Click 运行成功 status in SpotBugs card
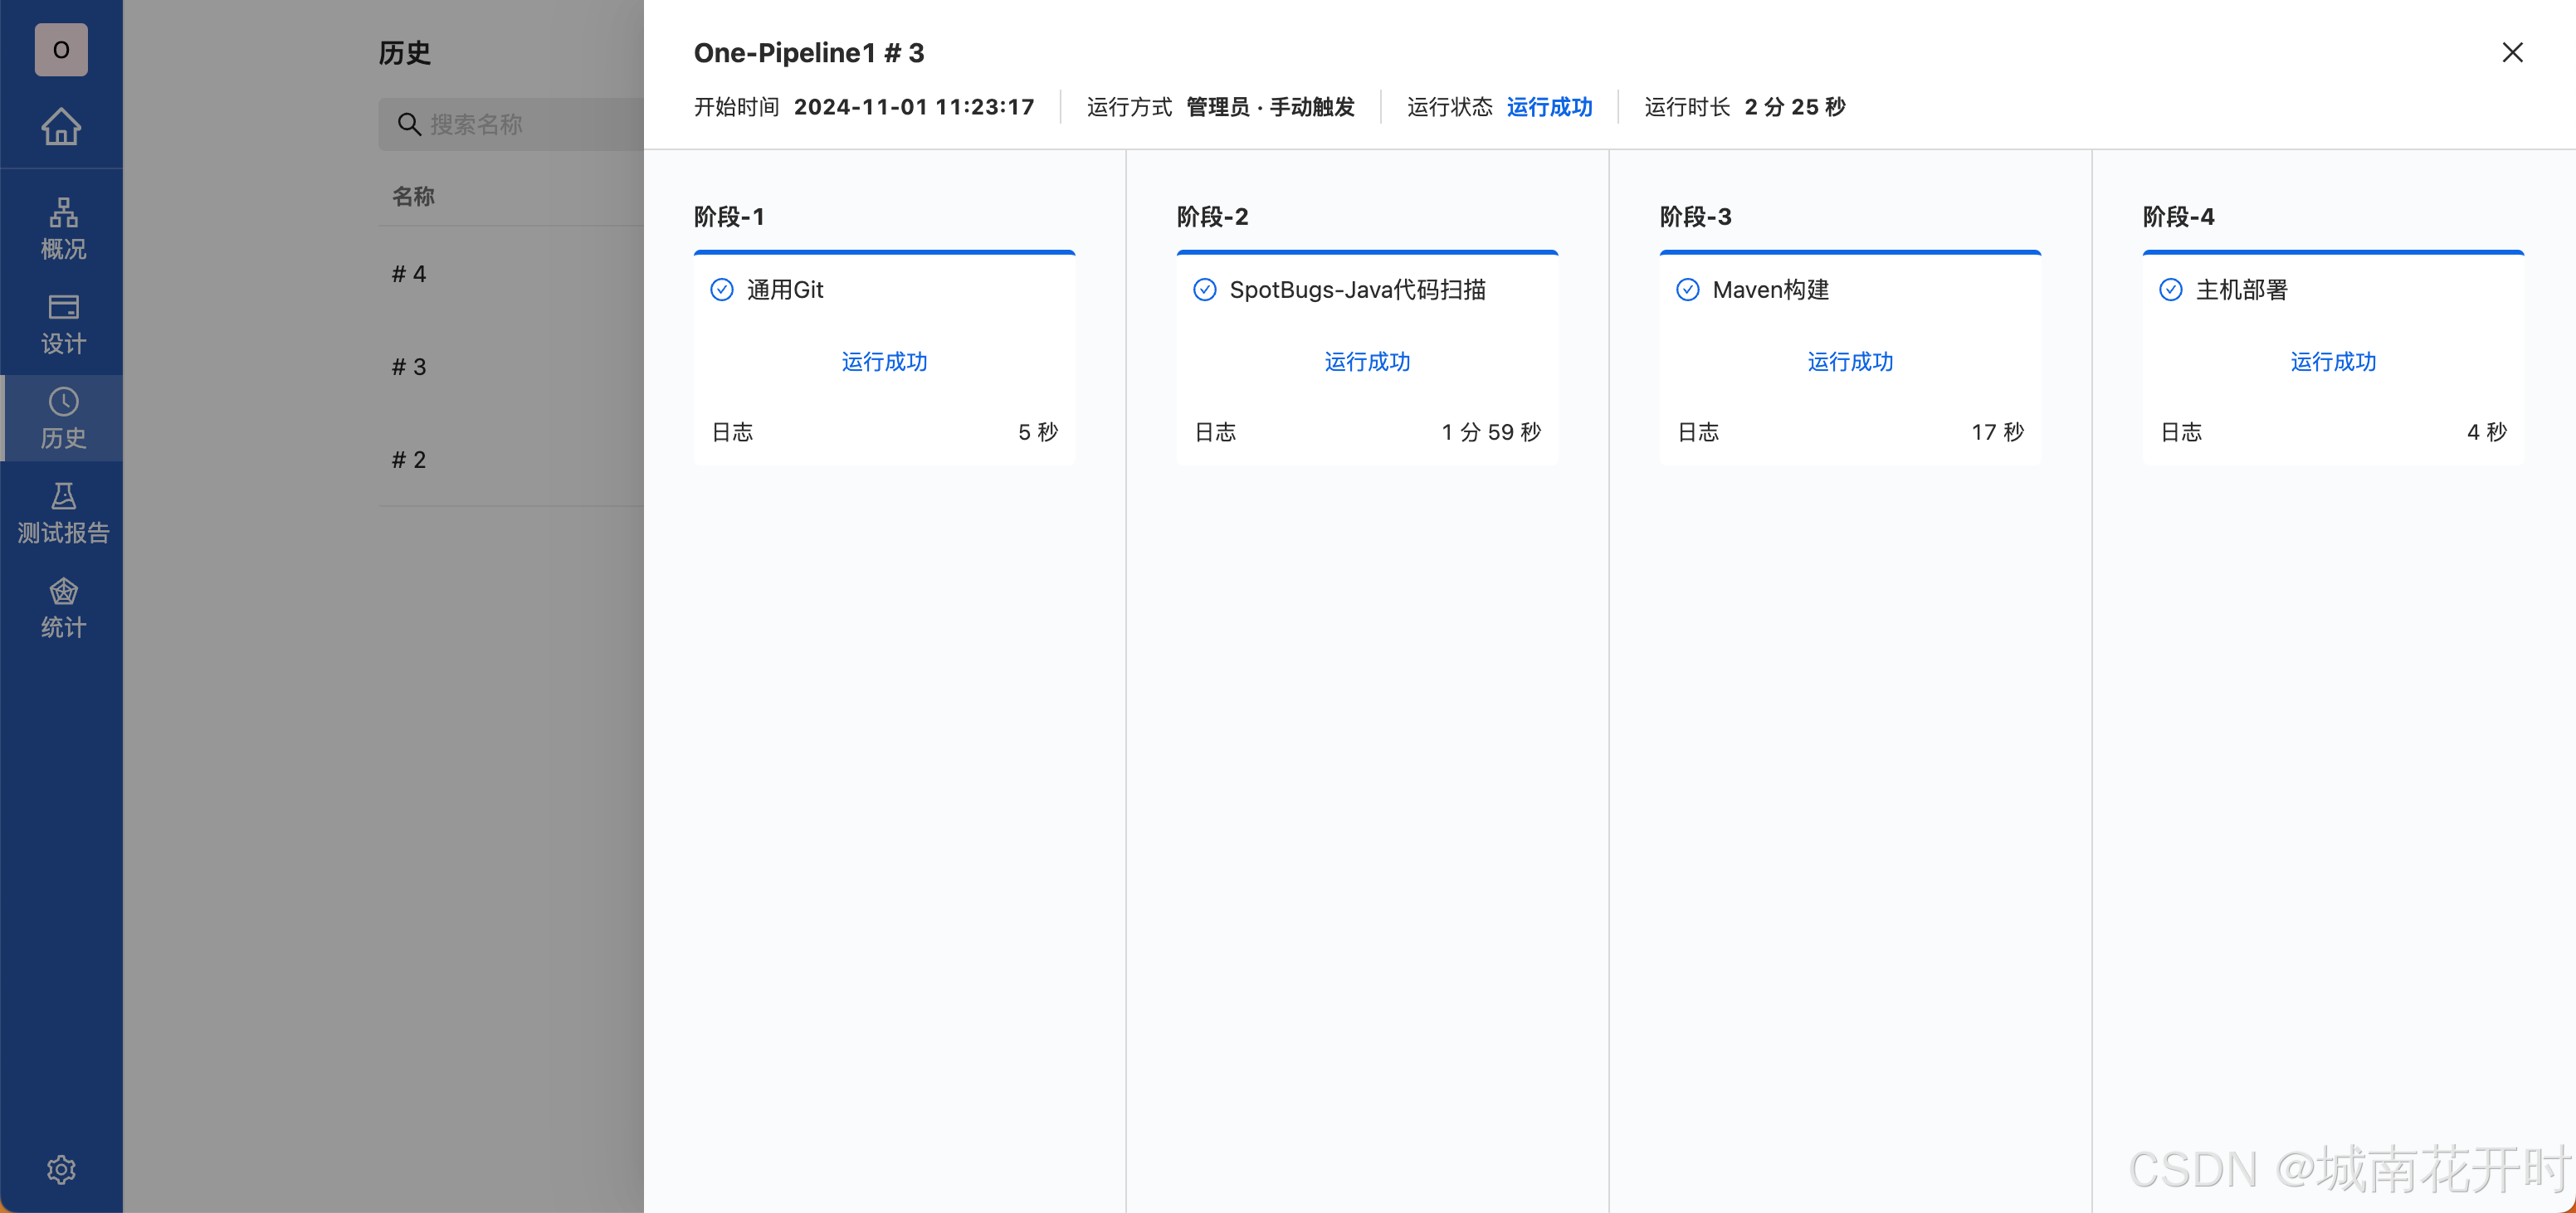Screen dimensions: 2576x1213 point(1367,362)
